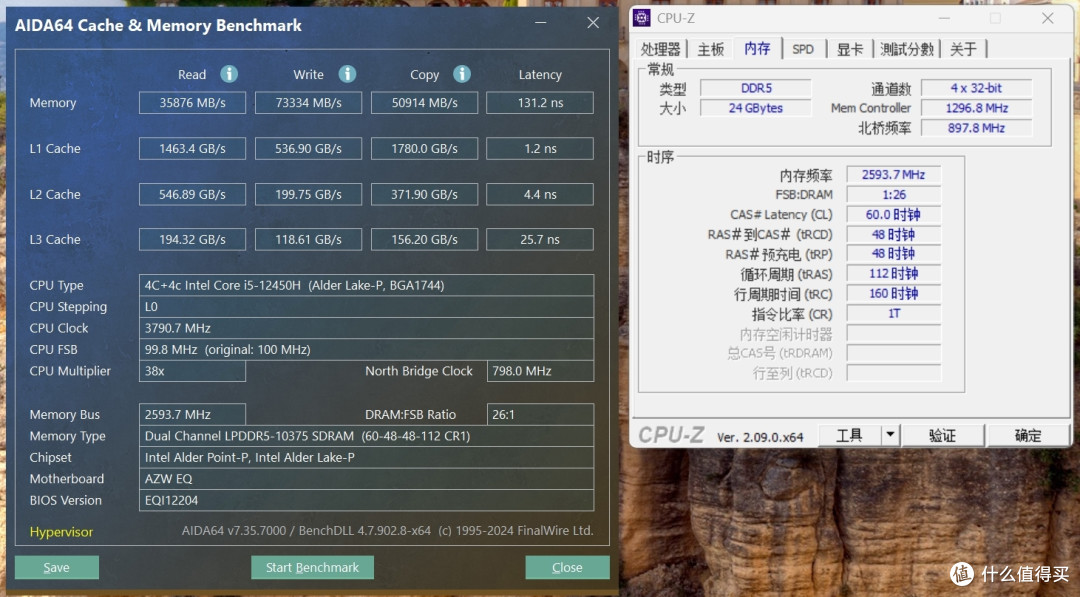Open the 显卡 tab in CPU-Z
Screen dimensions: 1080x597
click(849, 49)
